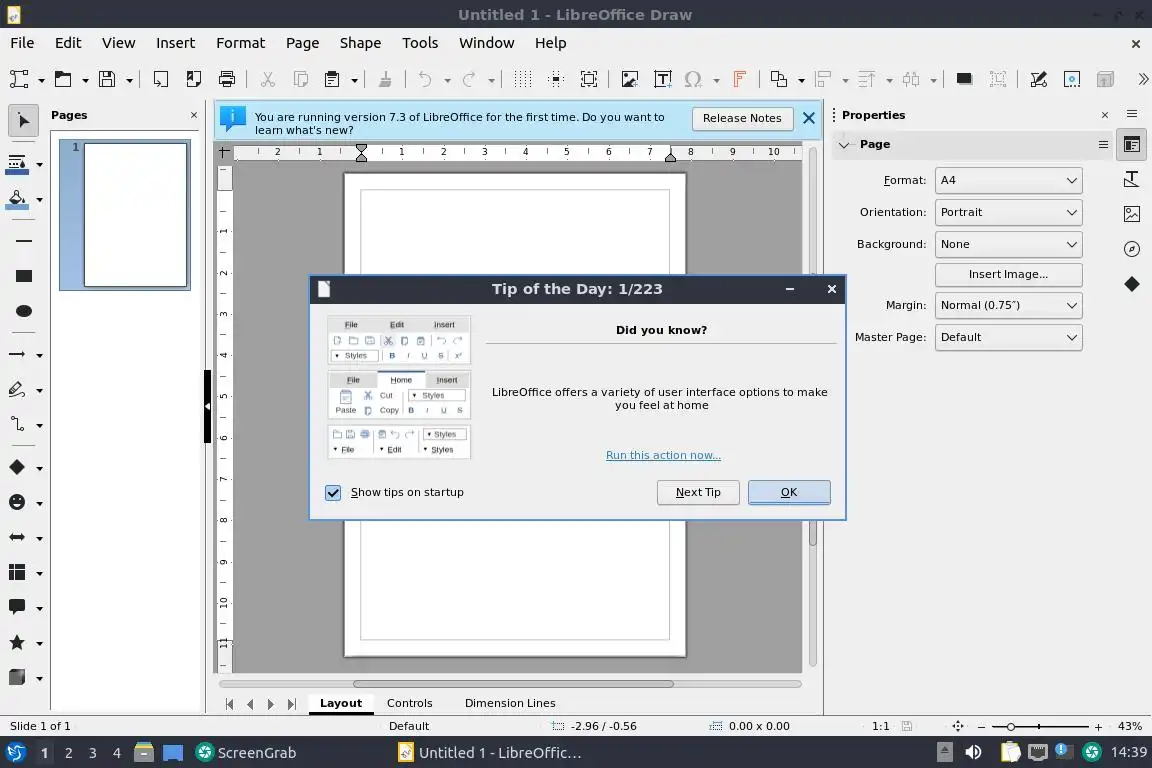The image size is (1152, 768).
Task: Select the Flowchart shapes tool
Action: (x=17, y=573)
